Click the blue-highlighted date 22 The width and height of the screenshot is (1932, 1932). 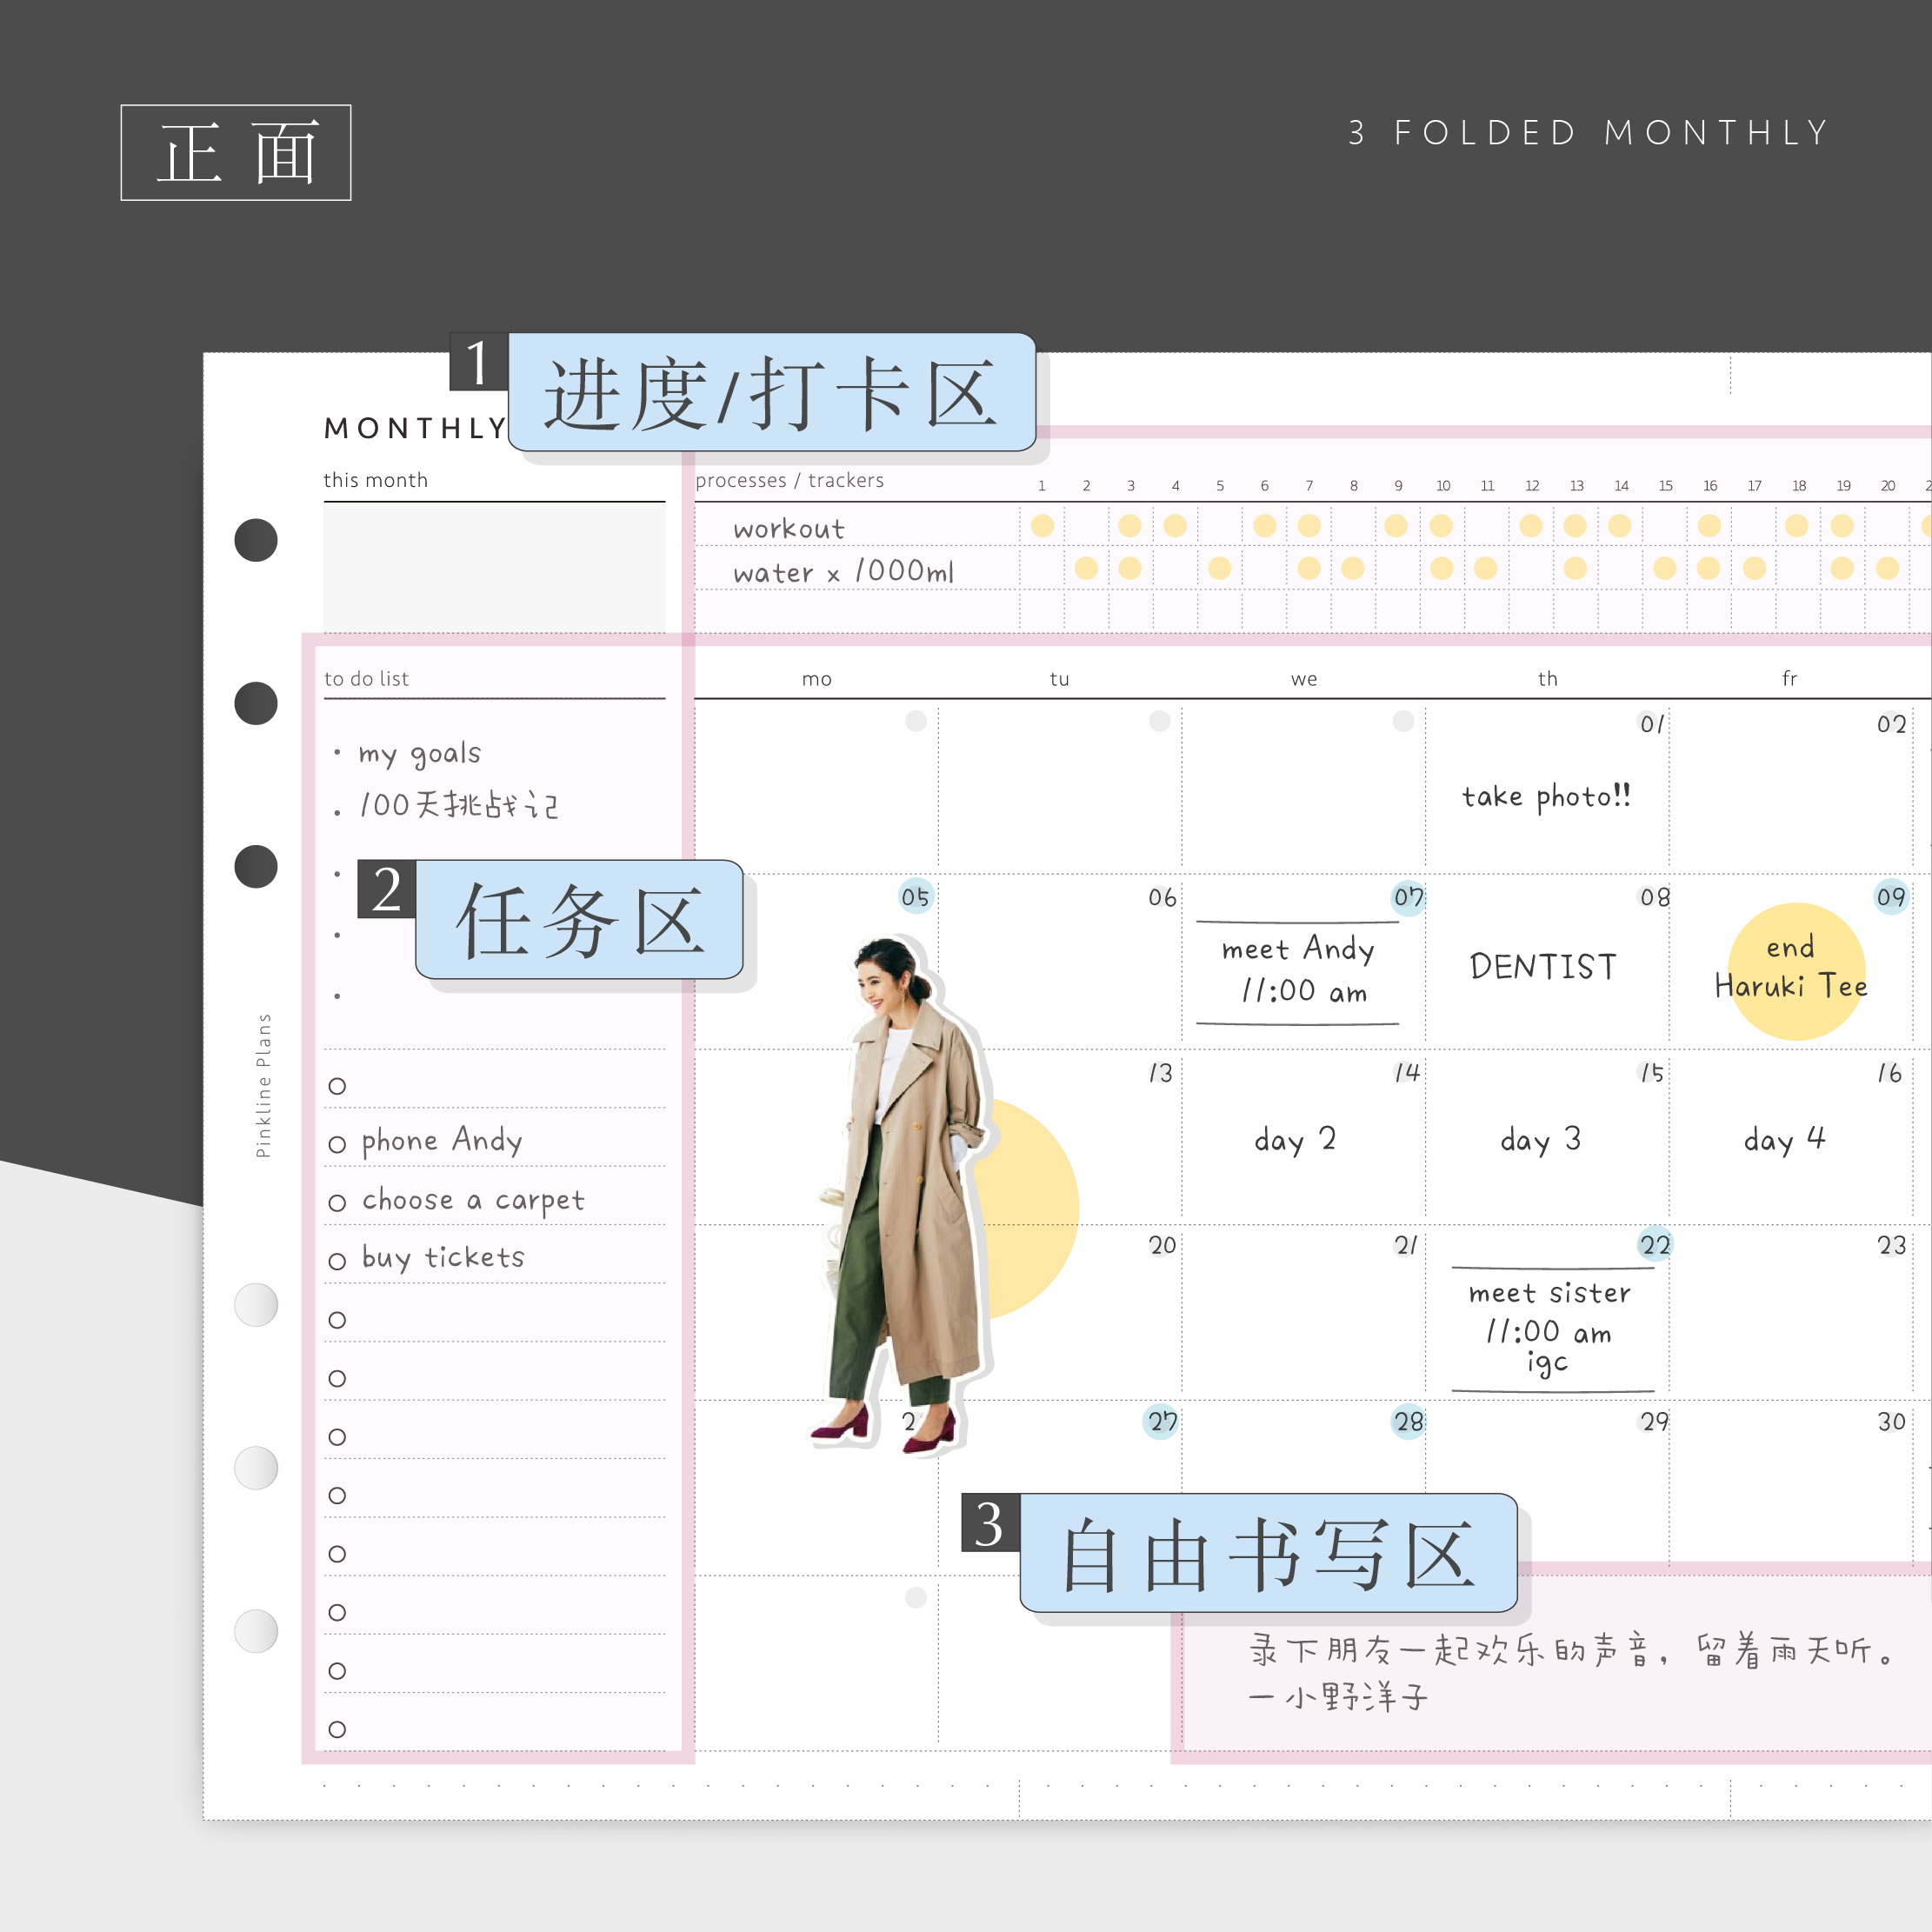point(1655,1245)
